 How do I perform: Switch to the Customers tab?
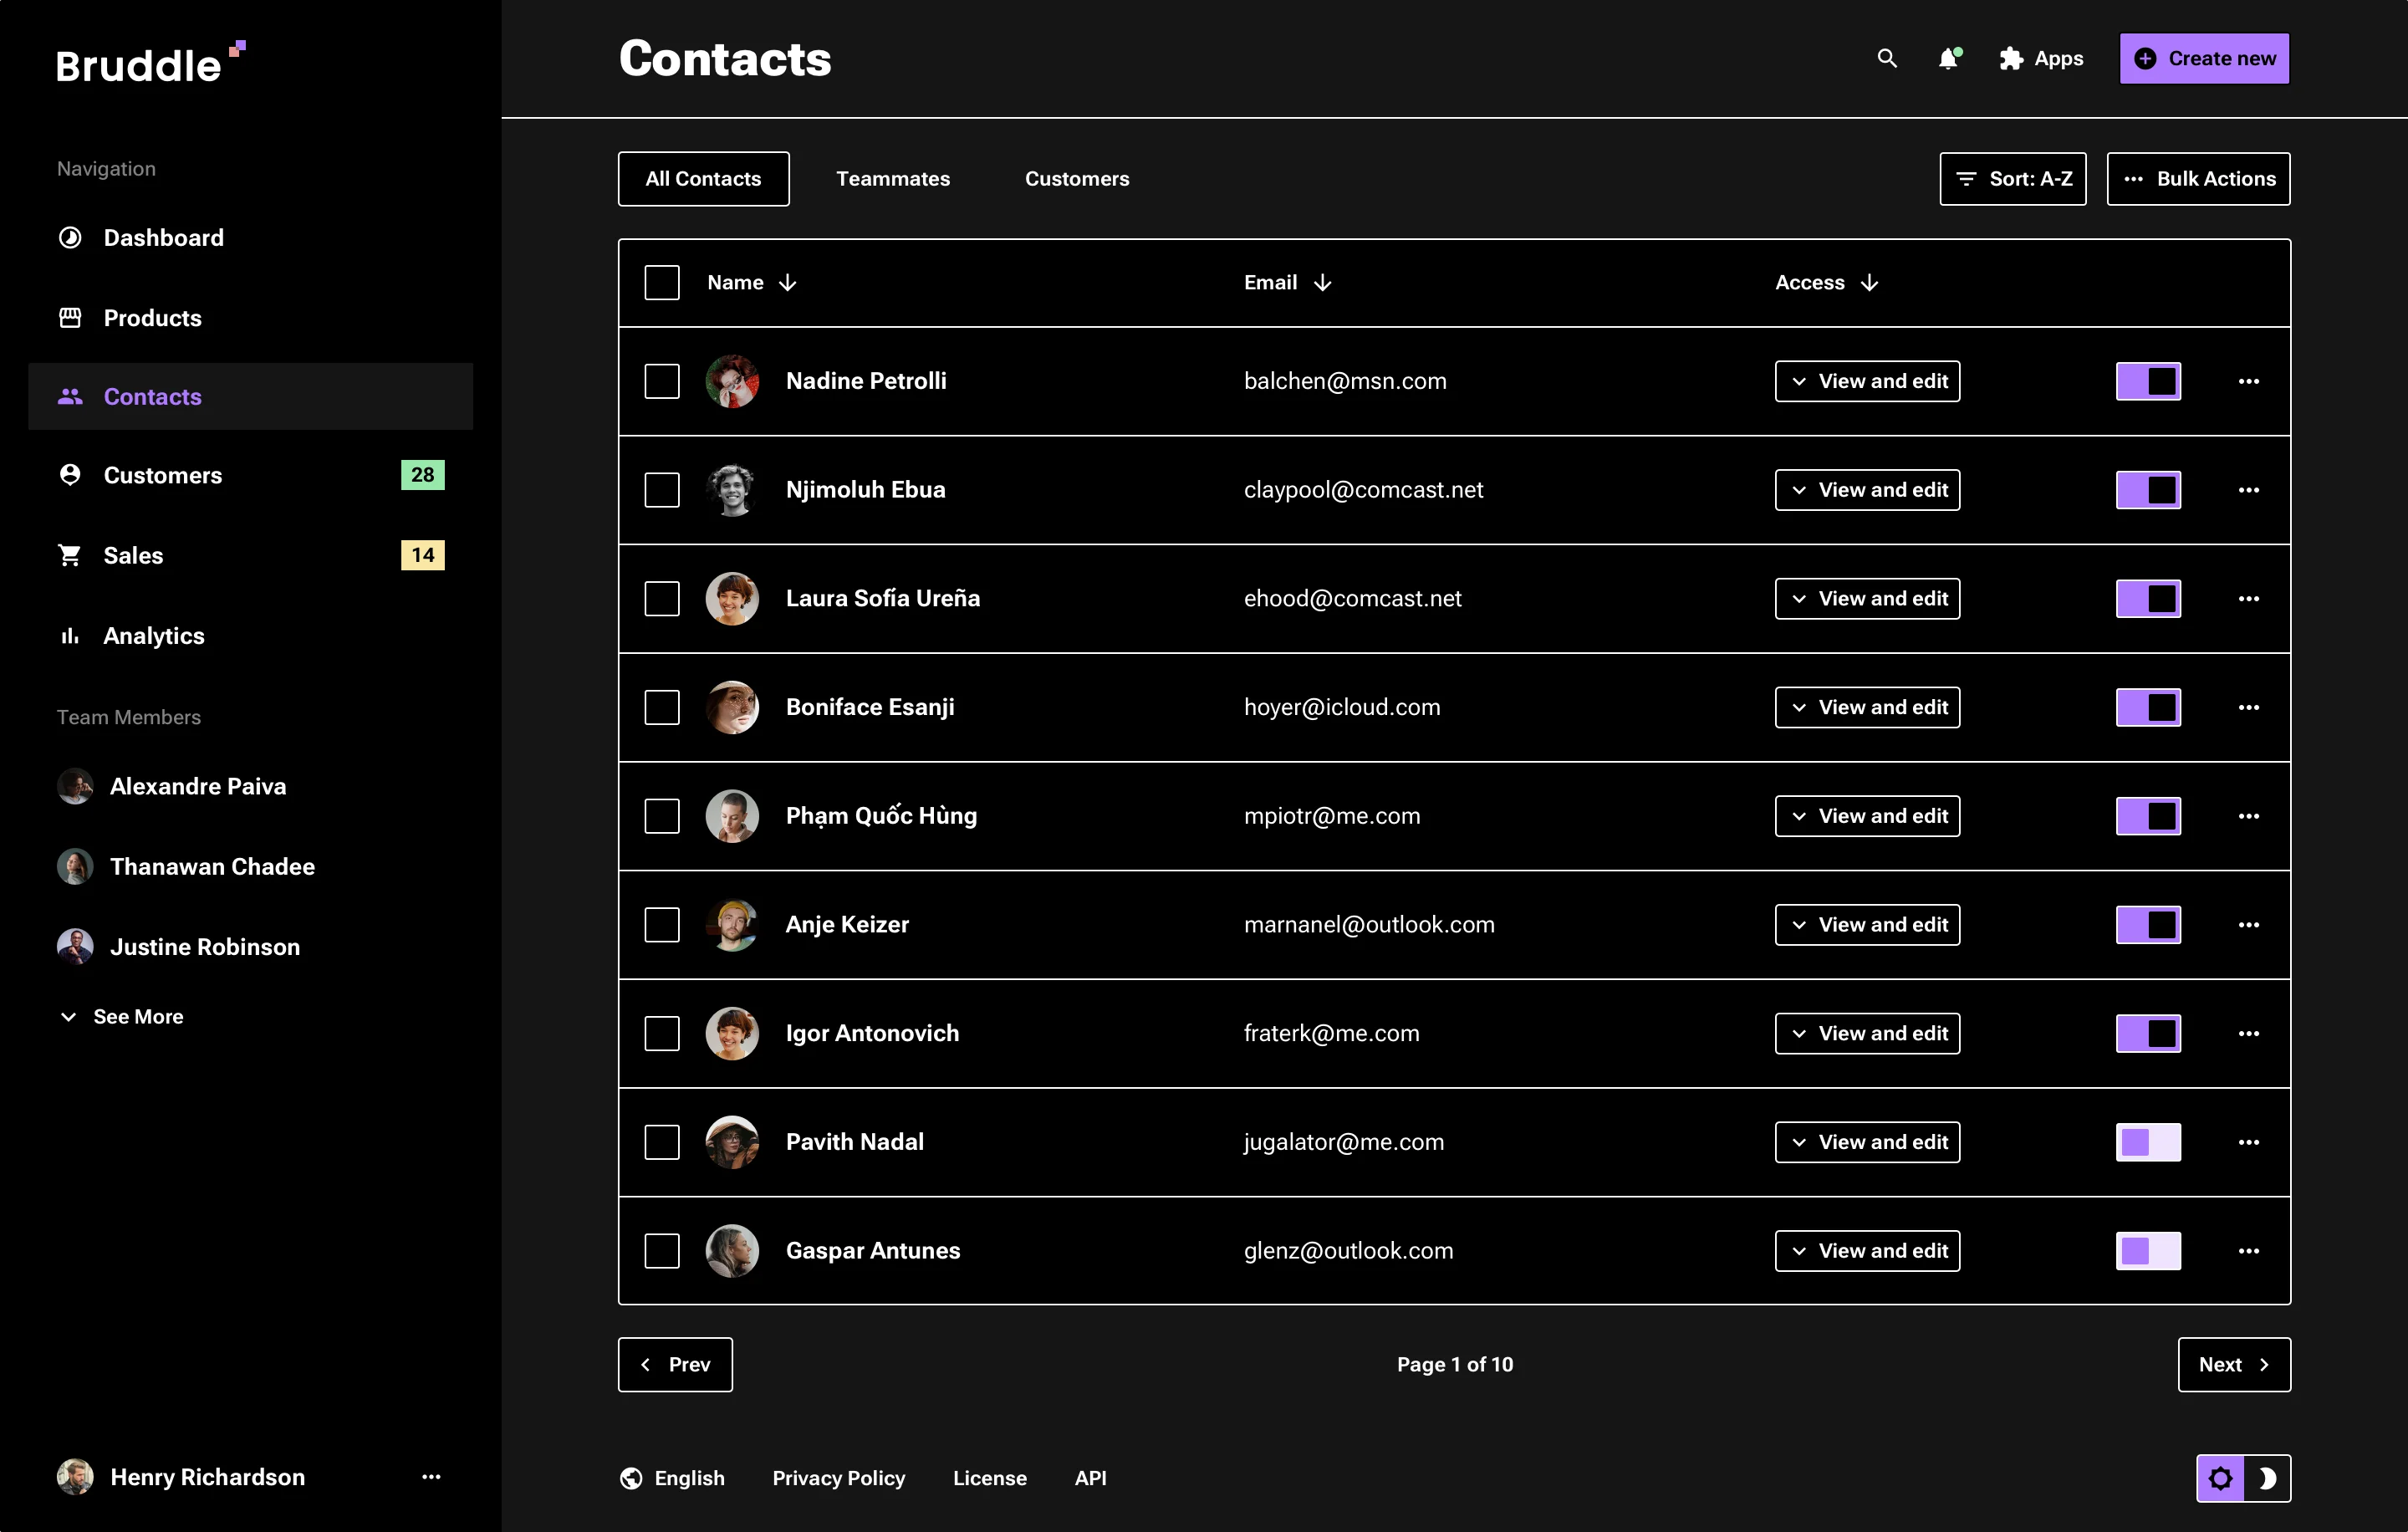coord(1076,179)
